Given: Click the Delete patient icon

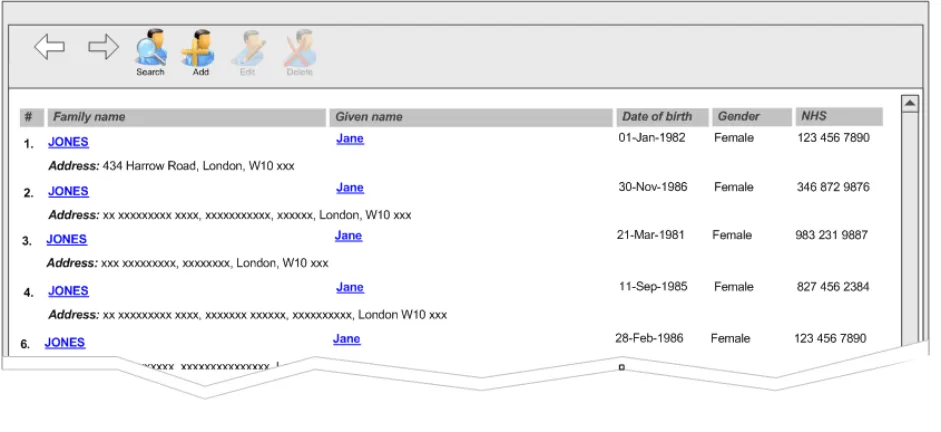Looking at the screenshot, I should tap(299, 48).
